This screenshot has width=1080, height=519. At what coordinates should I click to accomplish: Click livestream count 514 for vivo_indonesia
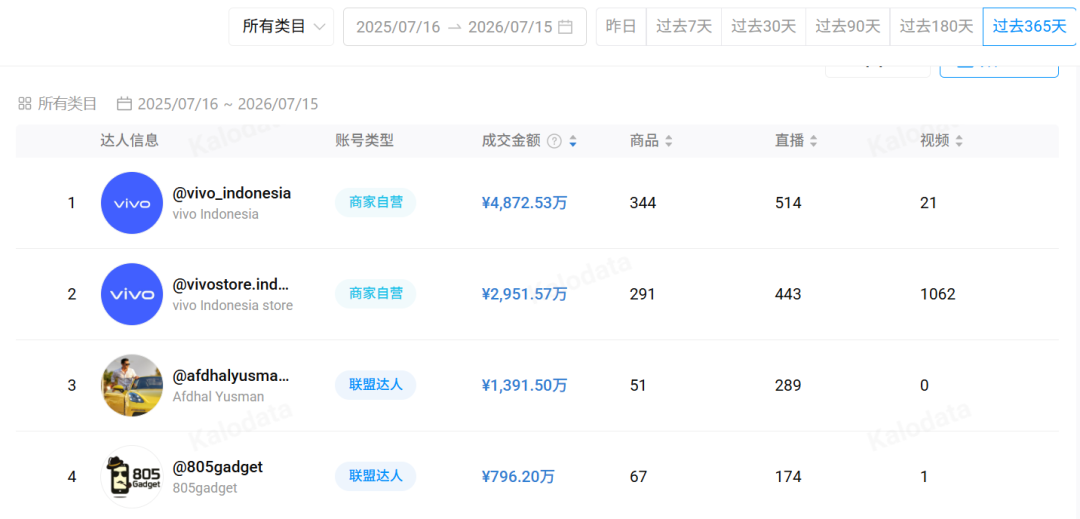coord(788,203)
